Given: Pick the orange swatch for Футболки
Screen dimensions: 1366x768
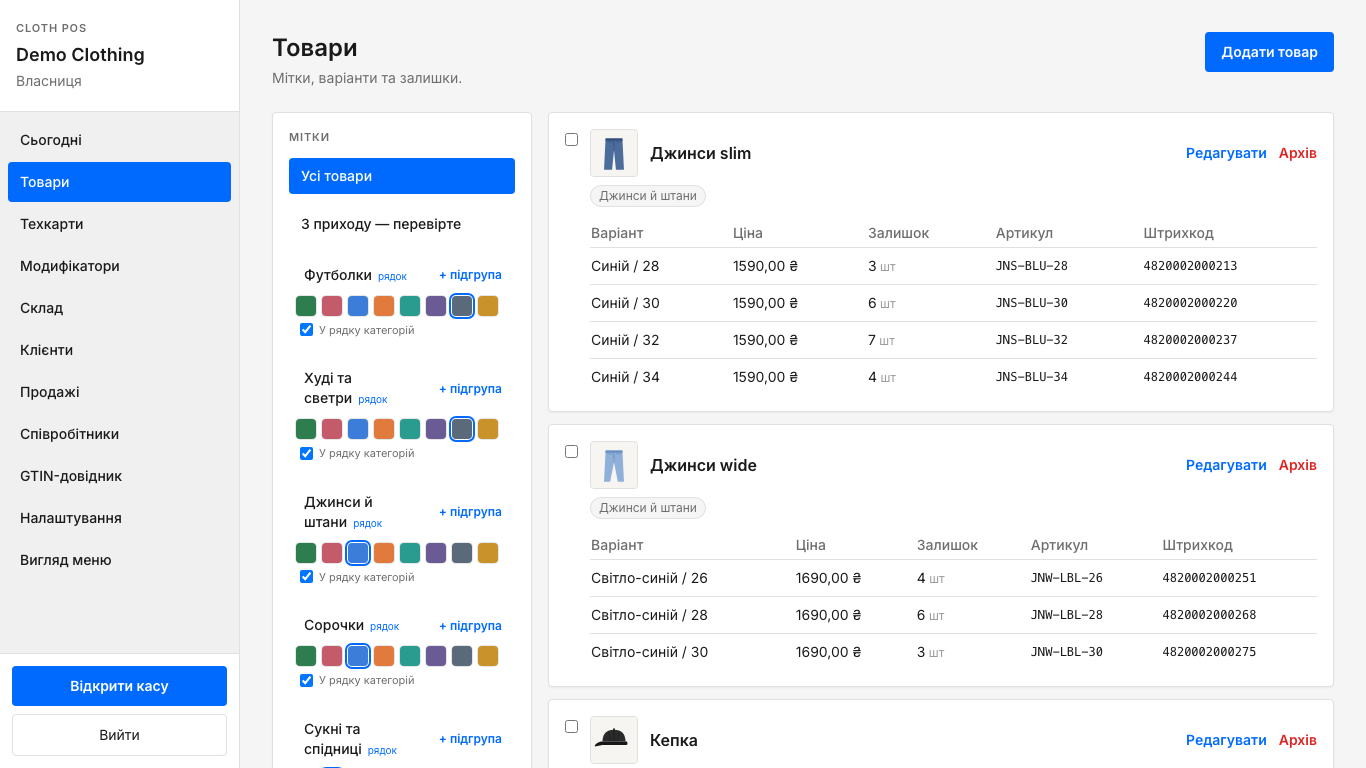Looking at the screenshot, I should [x=384, y=306].
